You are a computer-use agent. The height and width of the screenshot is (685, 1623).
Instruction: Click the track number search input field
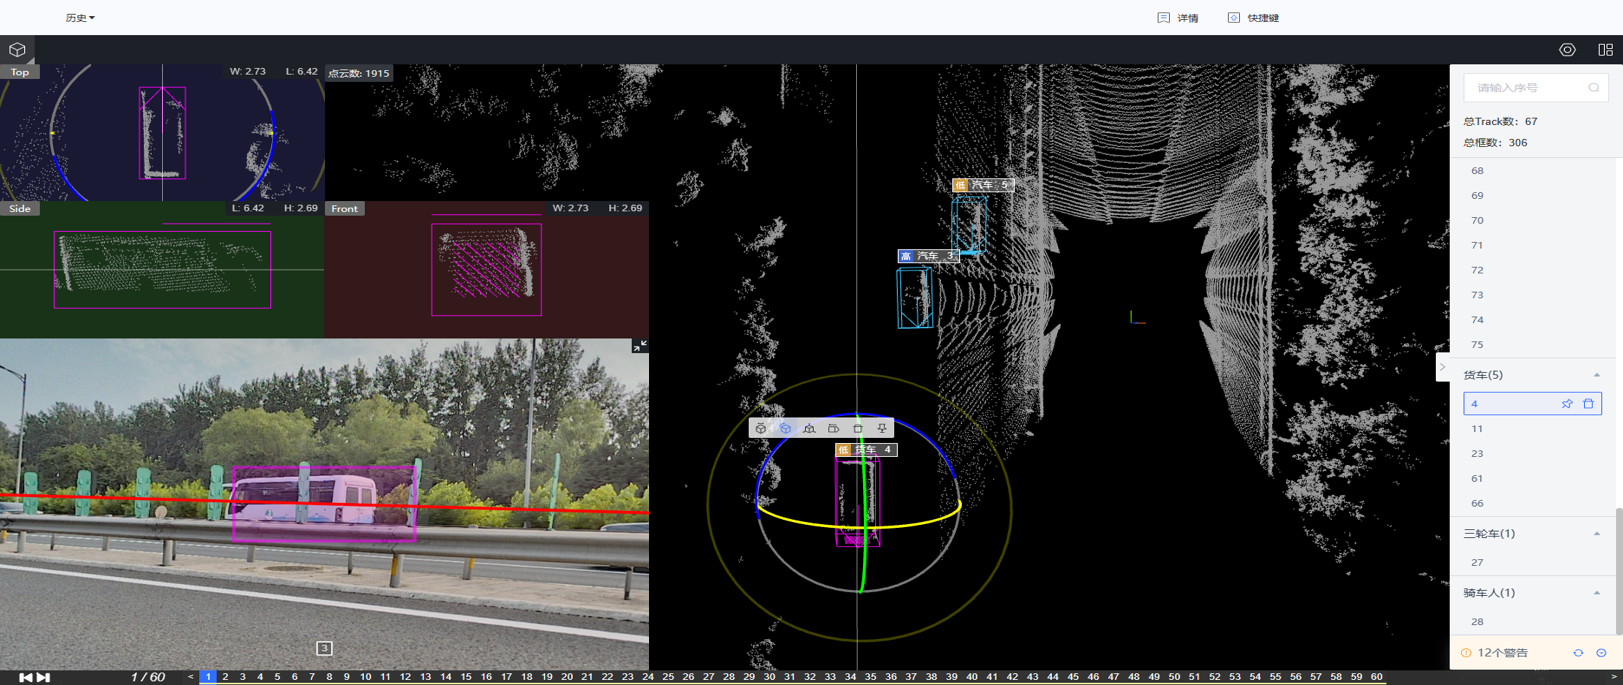pos(1528,88)
